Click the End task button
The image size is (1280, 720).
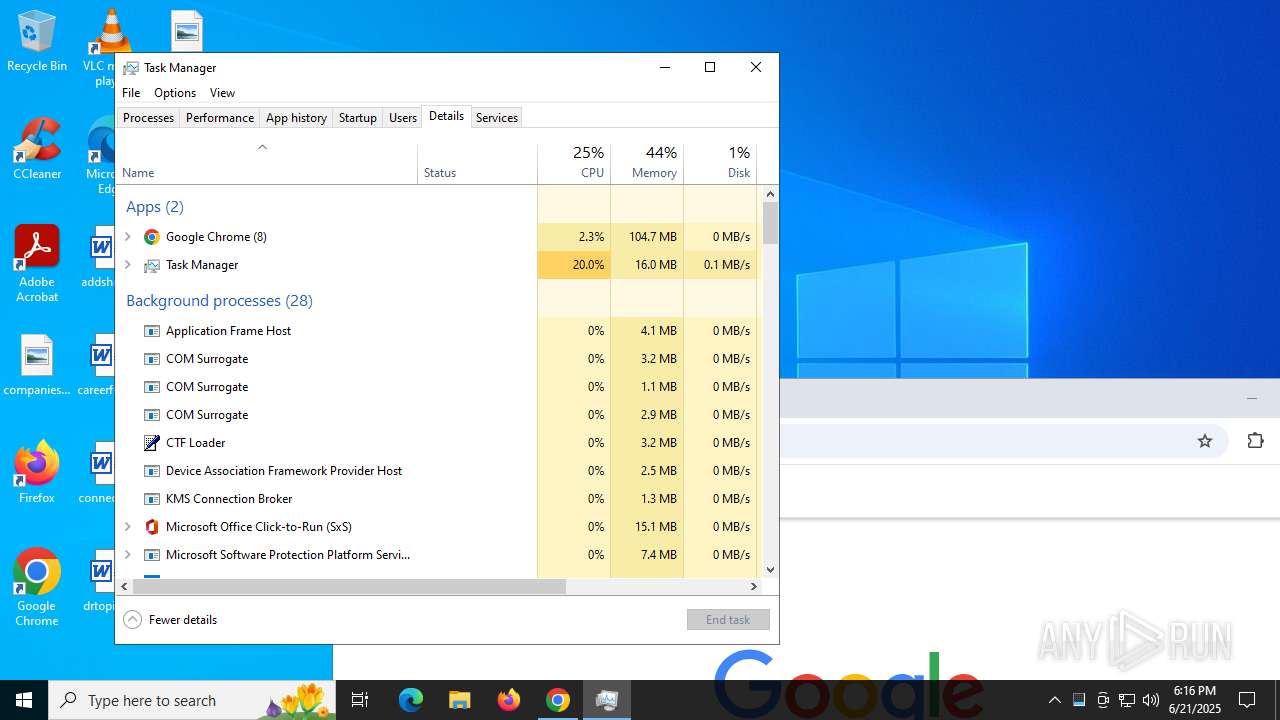[x=728, y=620]
